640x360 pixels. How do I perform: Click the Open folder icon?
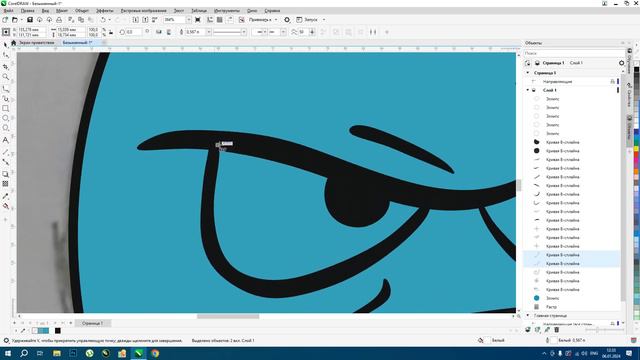[x=15, y=20]
